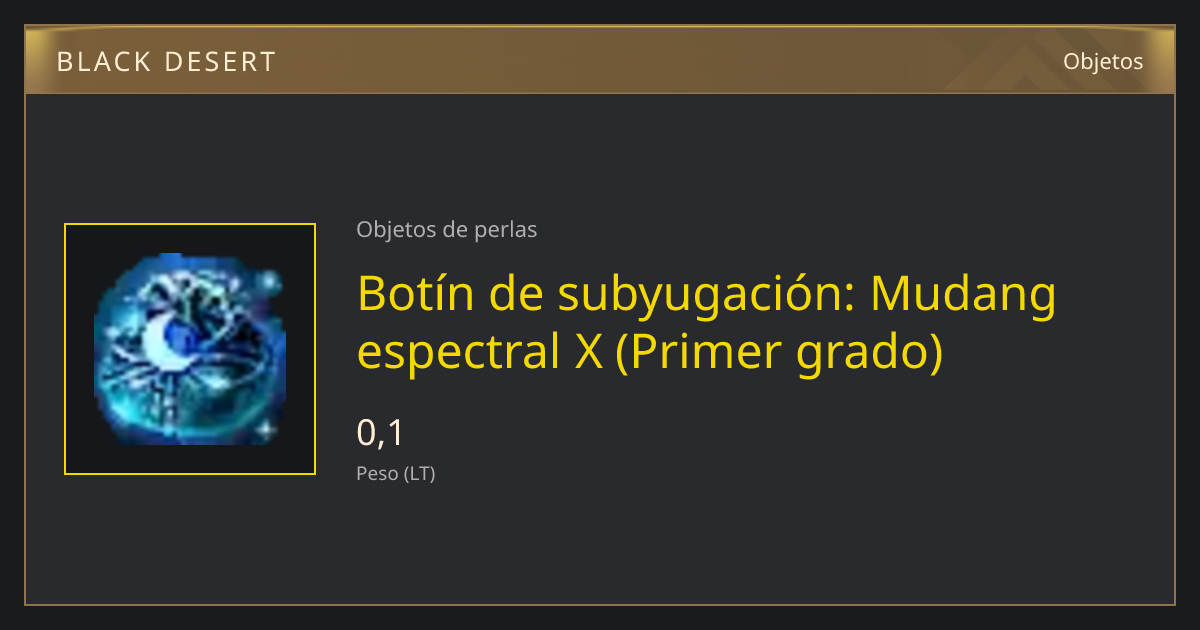Click the crescent moon in the item icon
The width and height of the screenshot is (1200, 630).
(x=163, y=342)
